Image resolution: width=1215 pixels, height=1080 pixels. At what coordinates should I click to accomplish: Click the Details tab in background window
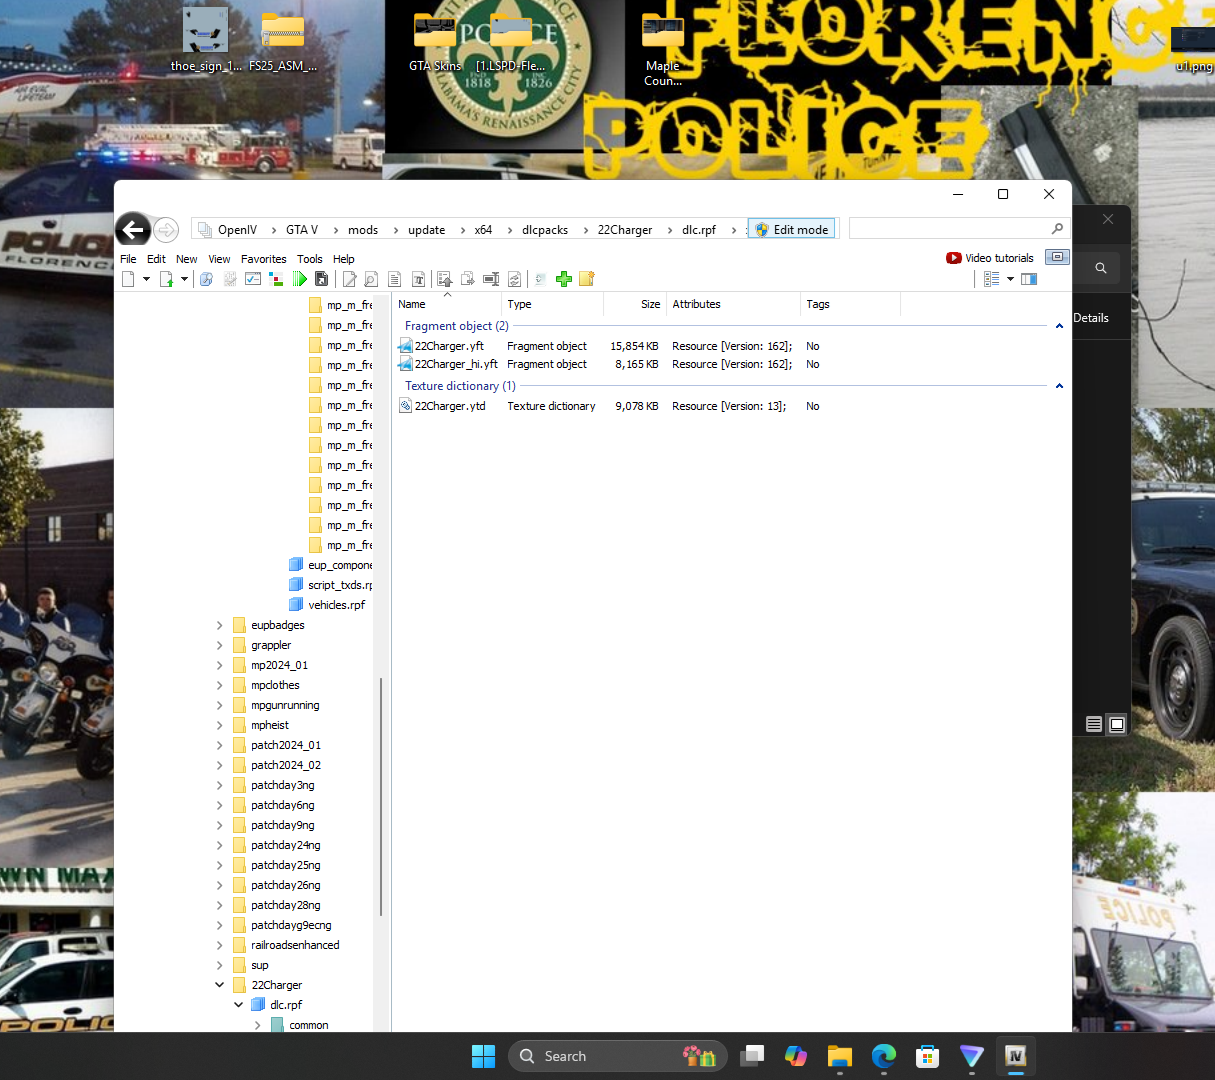pyautogui.click(x=1091, y=318)
